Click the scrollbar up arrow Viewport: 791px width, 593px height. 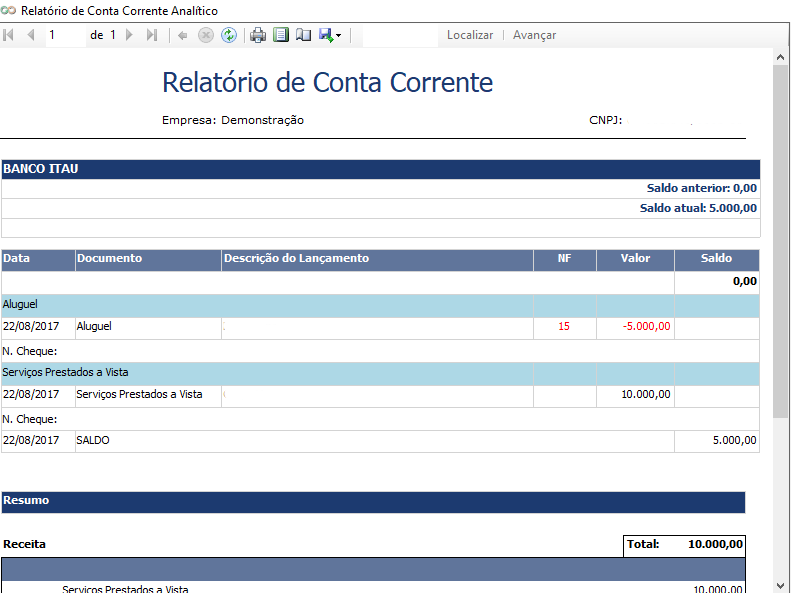[781, 57]
